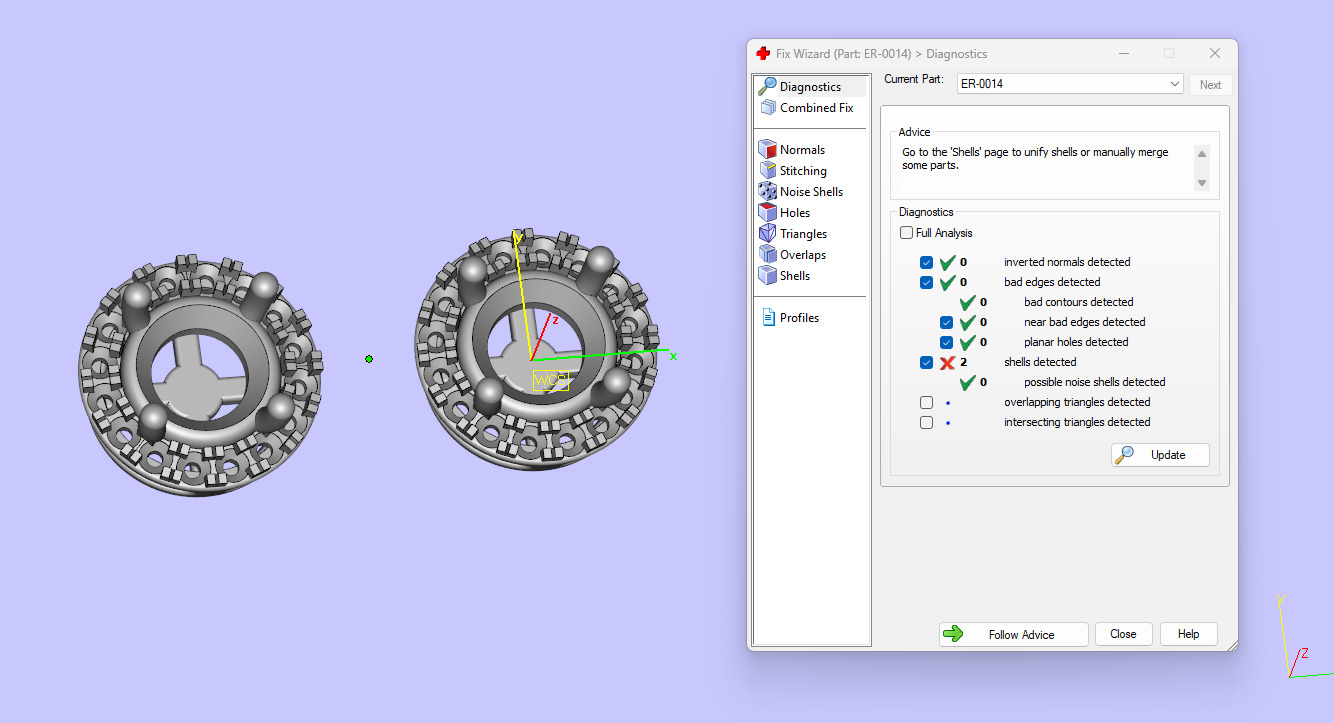
Task: Enable overlapping triangles detected checkbox
Action: pos(926,402)
